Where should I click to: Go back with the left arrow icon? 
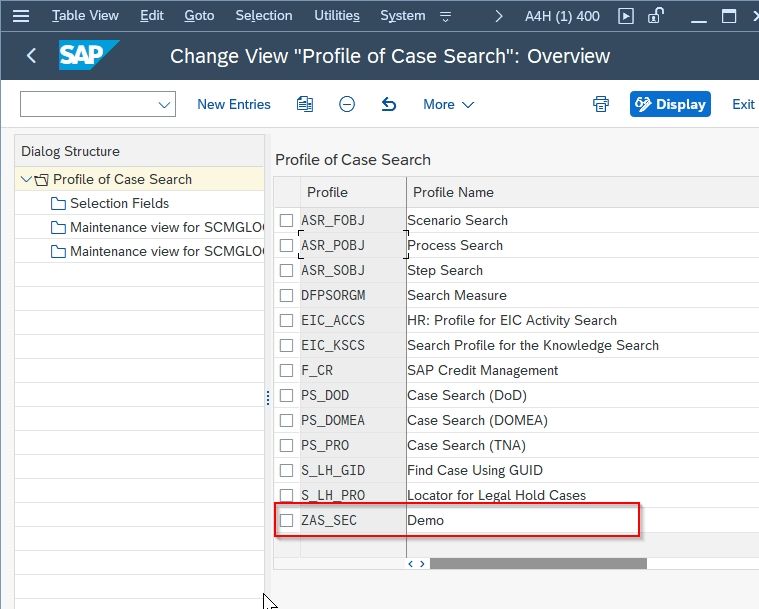31,56
